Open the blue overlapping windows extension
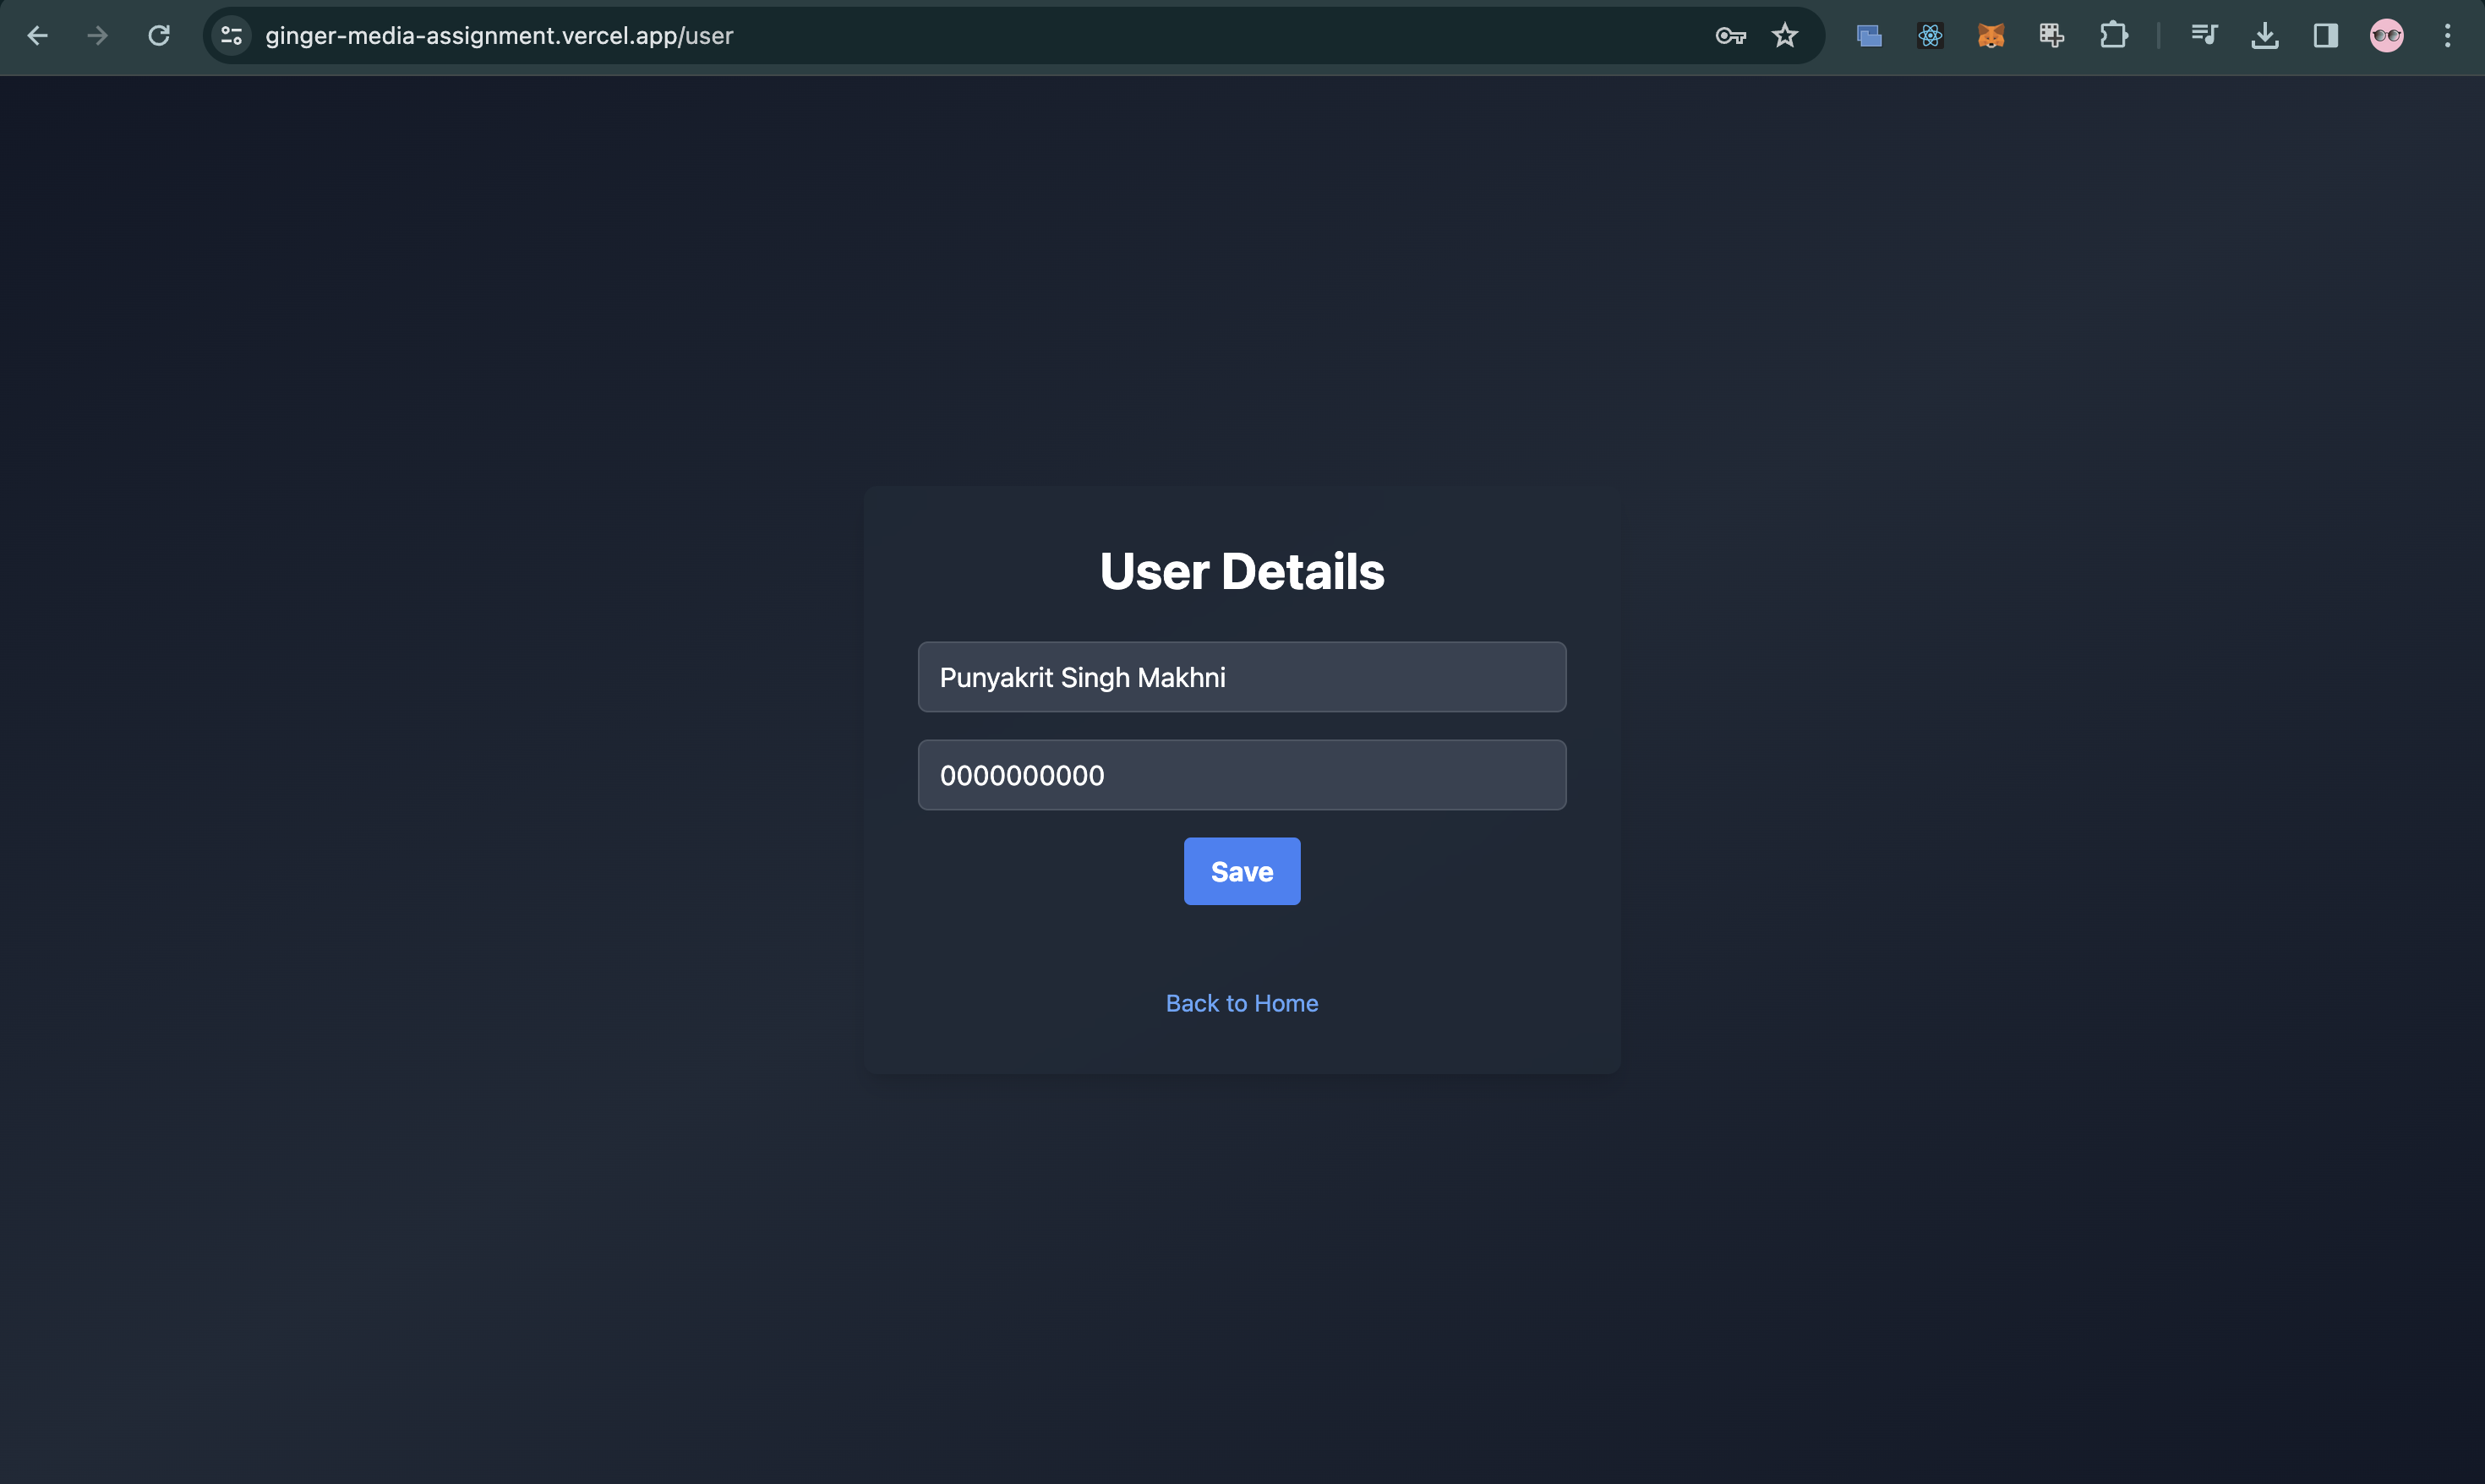 tap(1869, 36)
